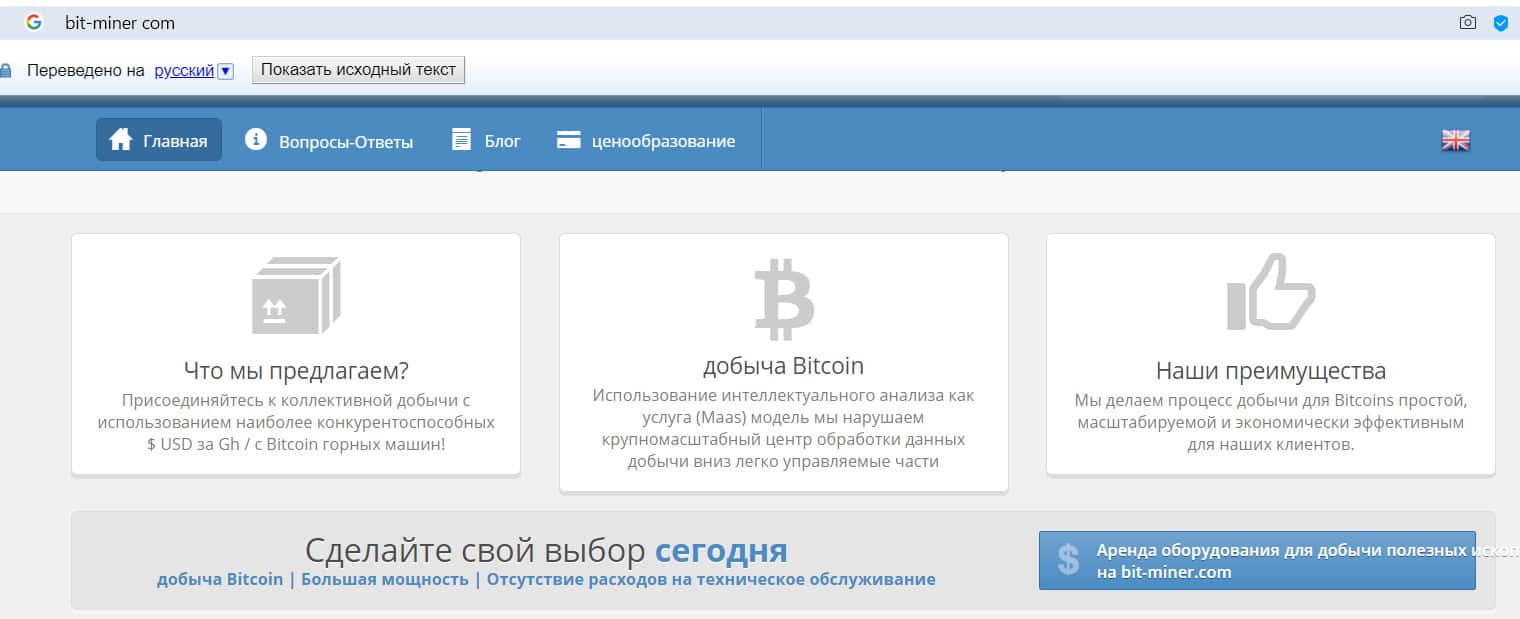Click the Что мы предлагаем? heading
The image size is (1520, 619).
[x=296, y=371]
